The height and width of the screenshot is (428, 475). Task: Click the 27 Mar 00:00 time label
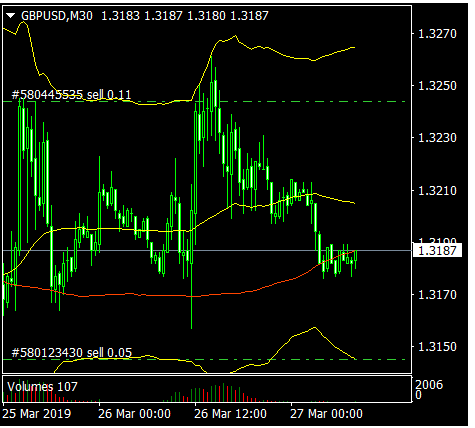(x=326, y=414)
